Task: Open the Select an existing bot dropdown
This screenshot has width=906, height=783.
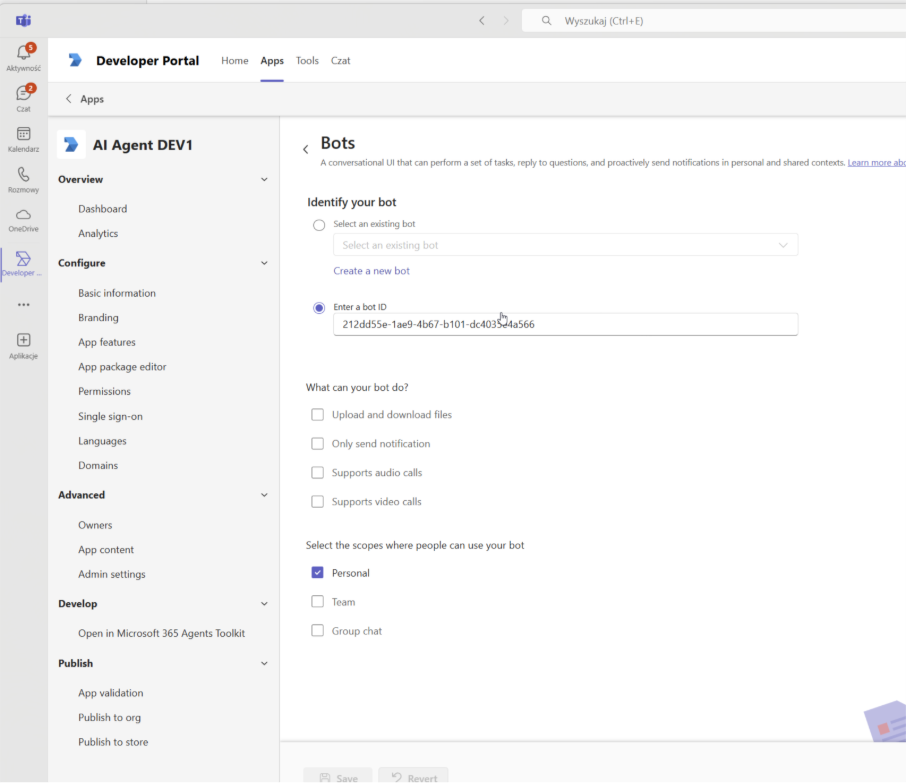Action: click(x=565, y=245)
